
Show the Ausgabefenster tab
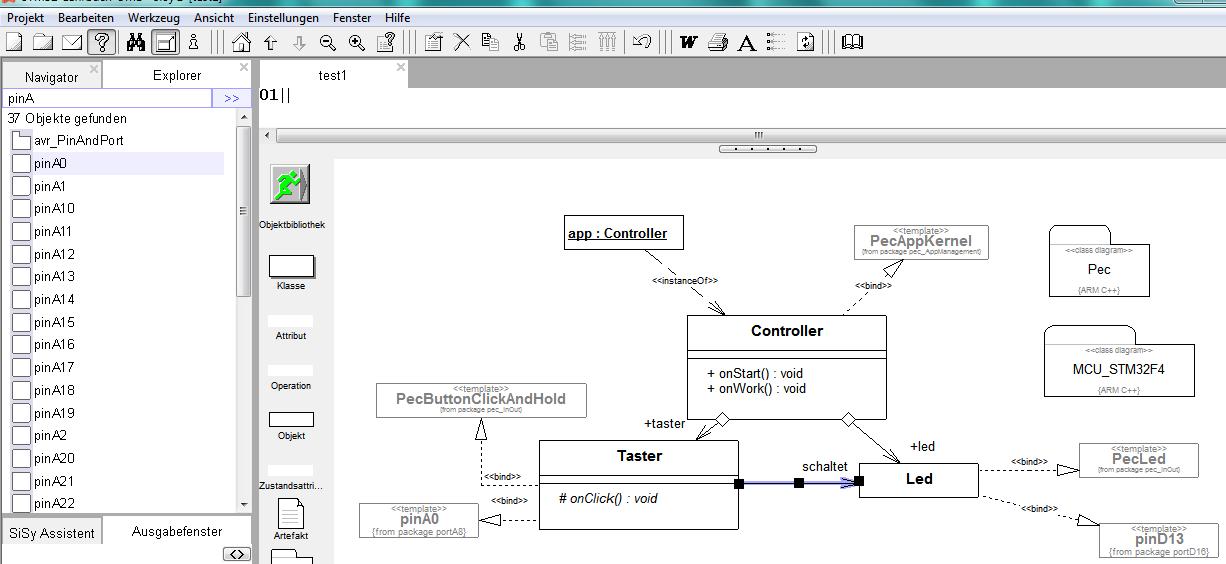177,532
